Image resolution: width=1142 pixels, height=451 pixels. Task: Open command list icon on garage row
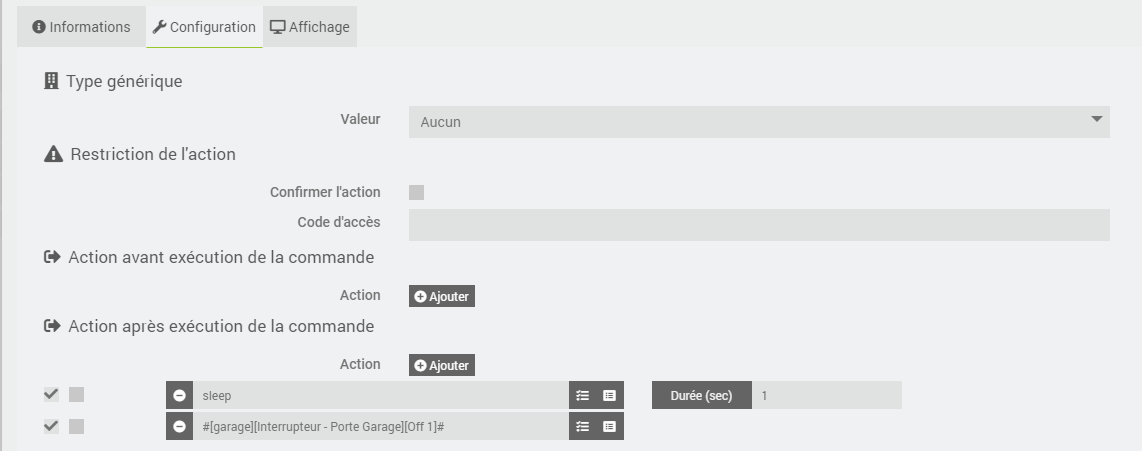[610, 426]
